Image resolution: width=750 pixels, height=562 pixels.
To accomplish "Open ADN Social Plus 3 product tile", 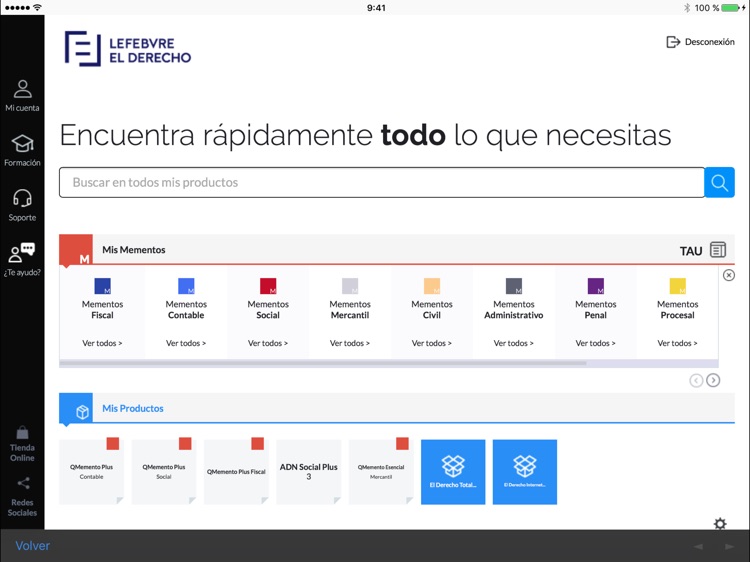I will (309, 472).
